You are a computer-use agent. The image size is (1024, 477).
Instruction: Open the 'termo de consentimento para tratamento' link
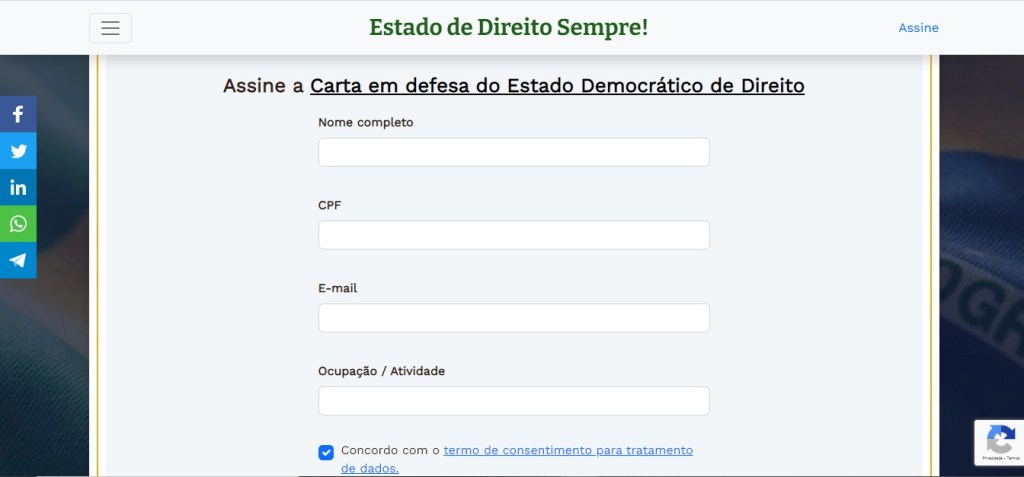tap(567, 451)
